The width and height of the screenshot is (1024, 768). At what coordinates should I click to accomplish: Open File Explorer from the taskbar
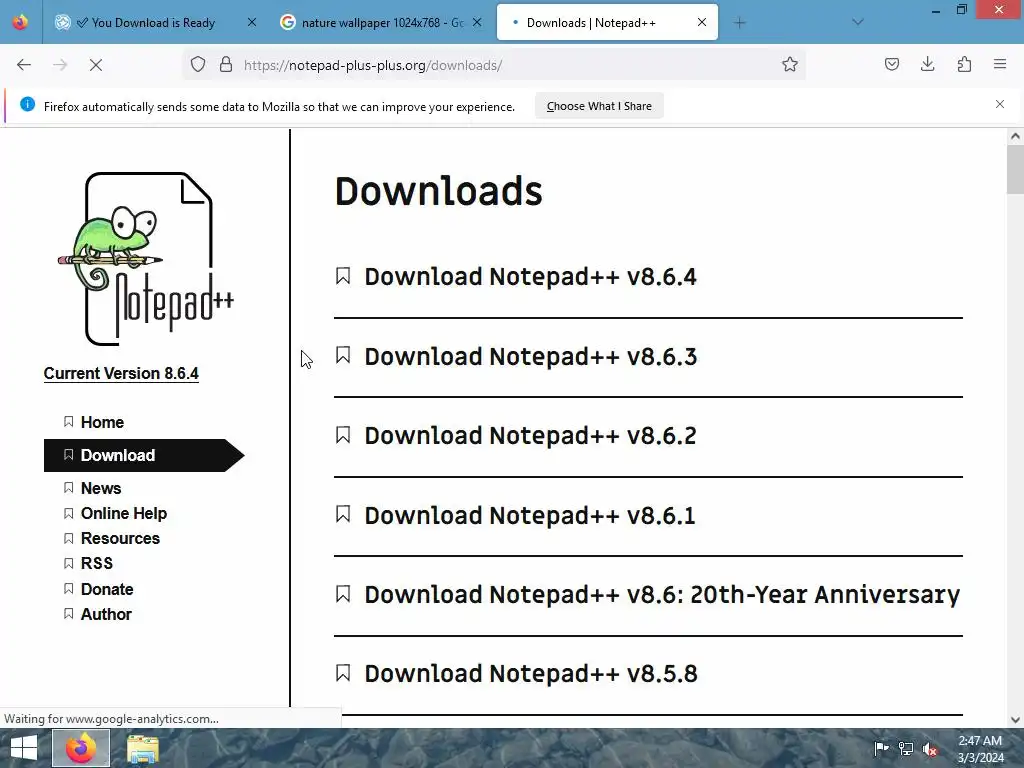coord(142,748)
